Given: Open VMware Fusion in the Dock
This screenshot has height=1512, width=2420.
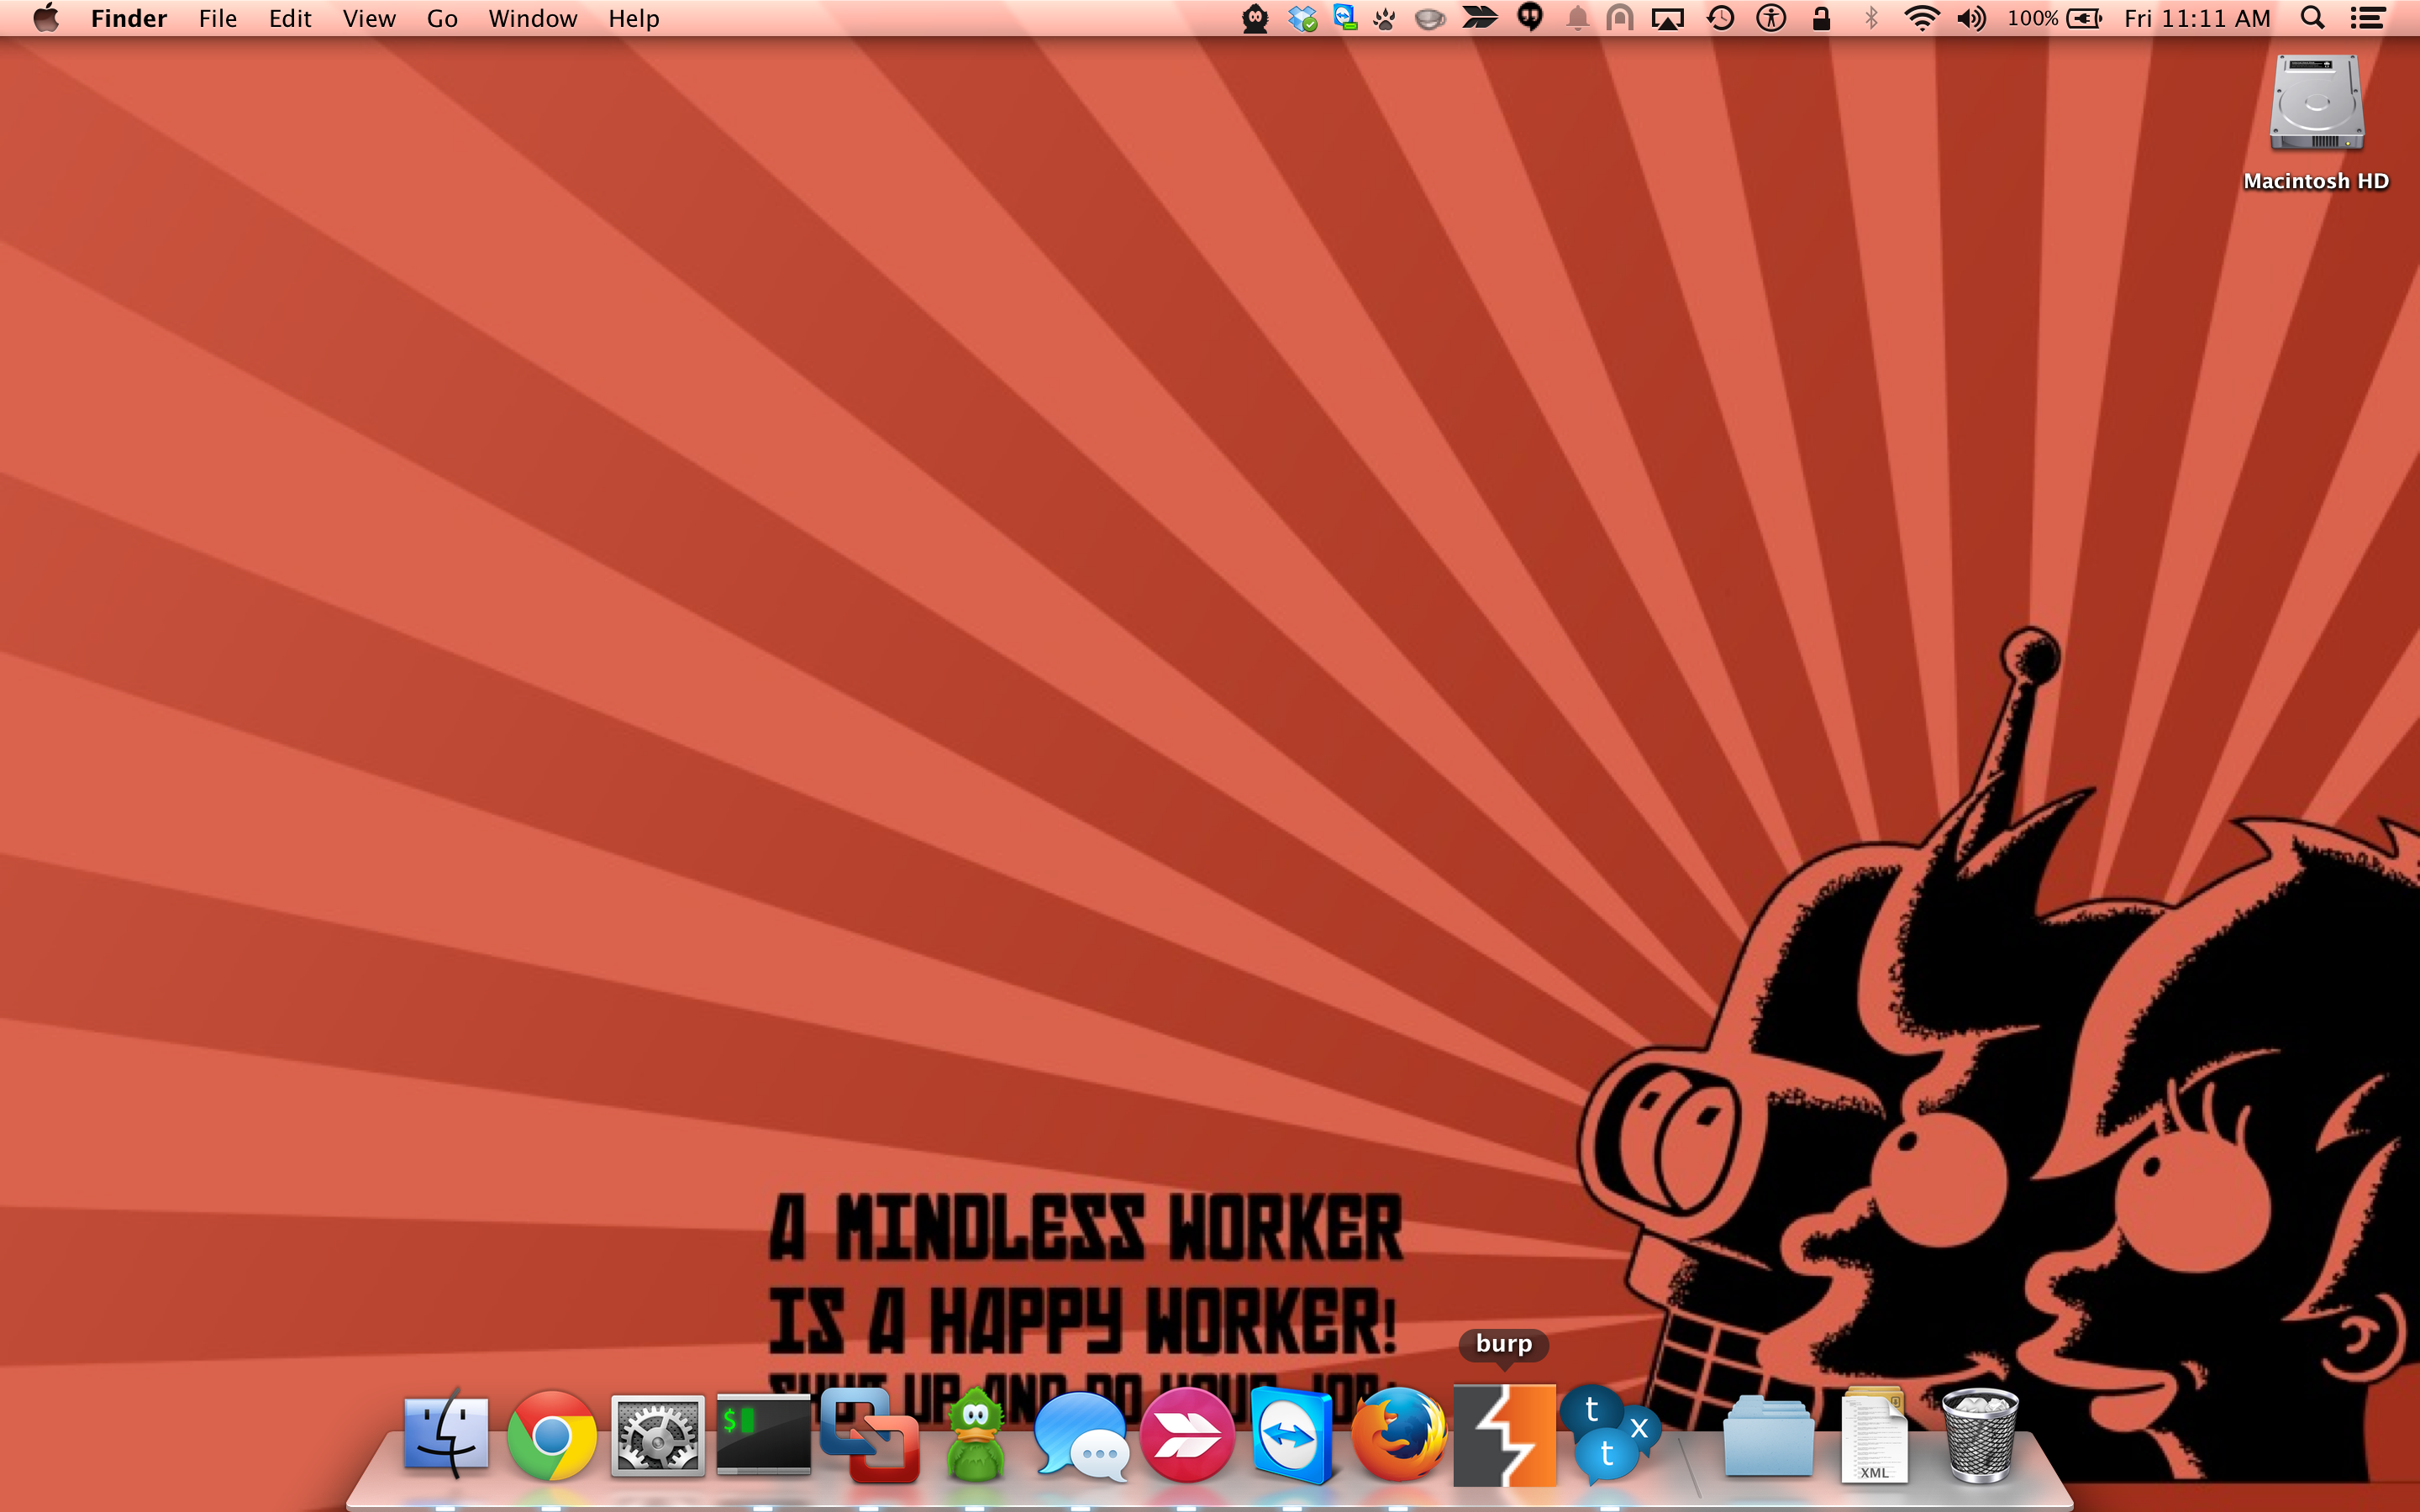Looking at the screenshot, I should (x=869, y=1436).
